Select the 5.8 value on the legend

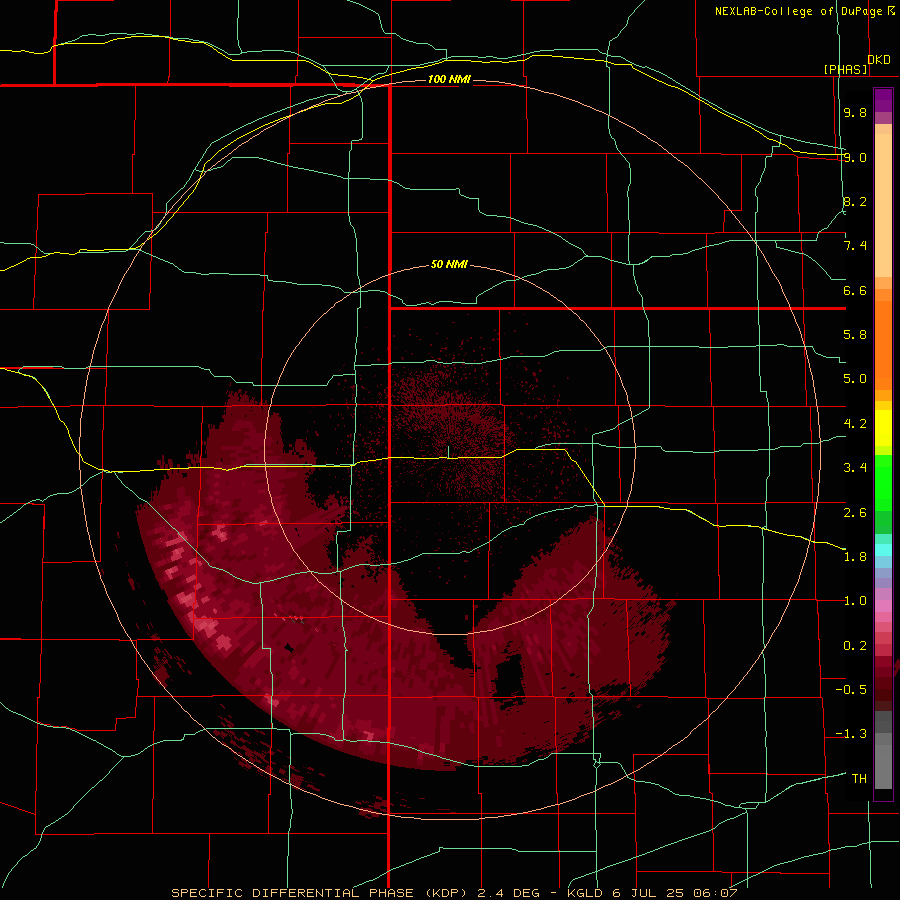855,335
